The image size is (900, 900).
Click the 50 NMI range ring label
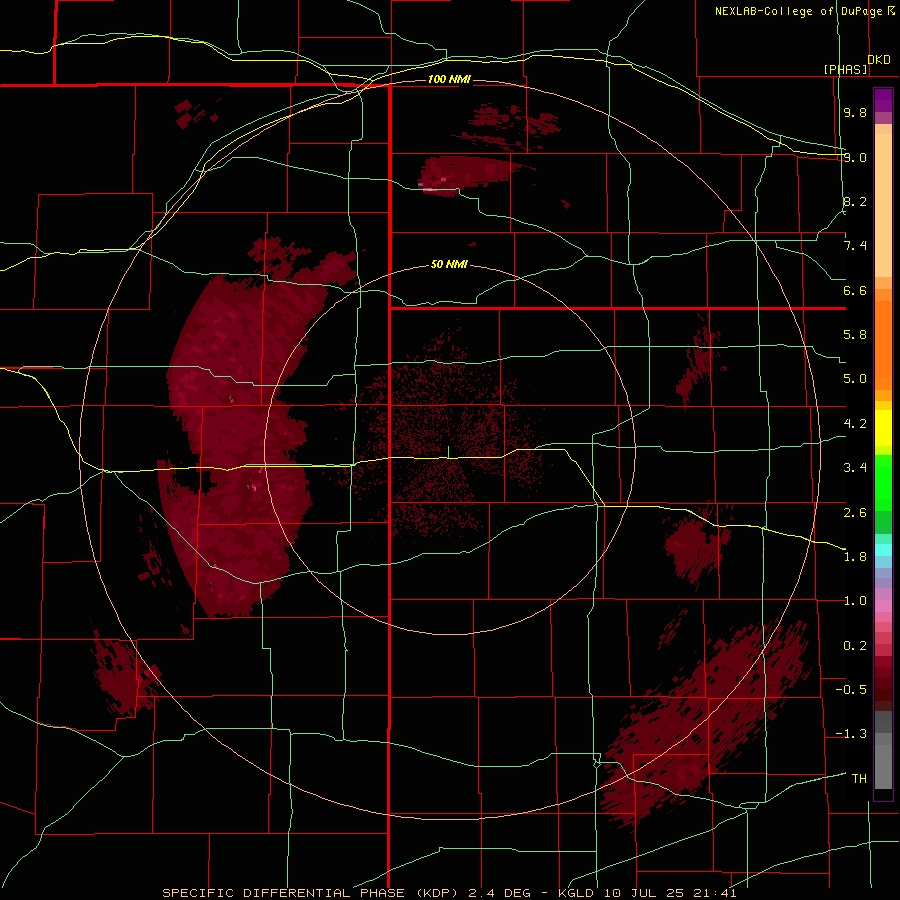tap(449, 264)
